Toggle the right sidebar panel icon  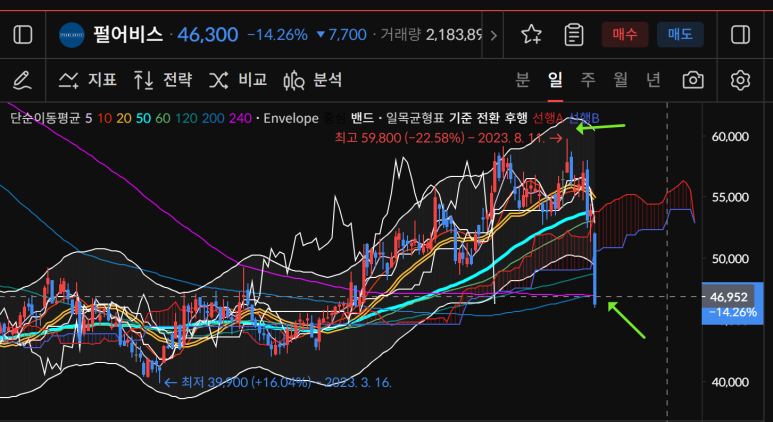(x=739, y=35)
